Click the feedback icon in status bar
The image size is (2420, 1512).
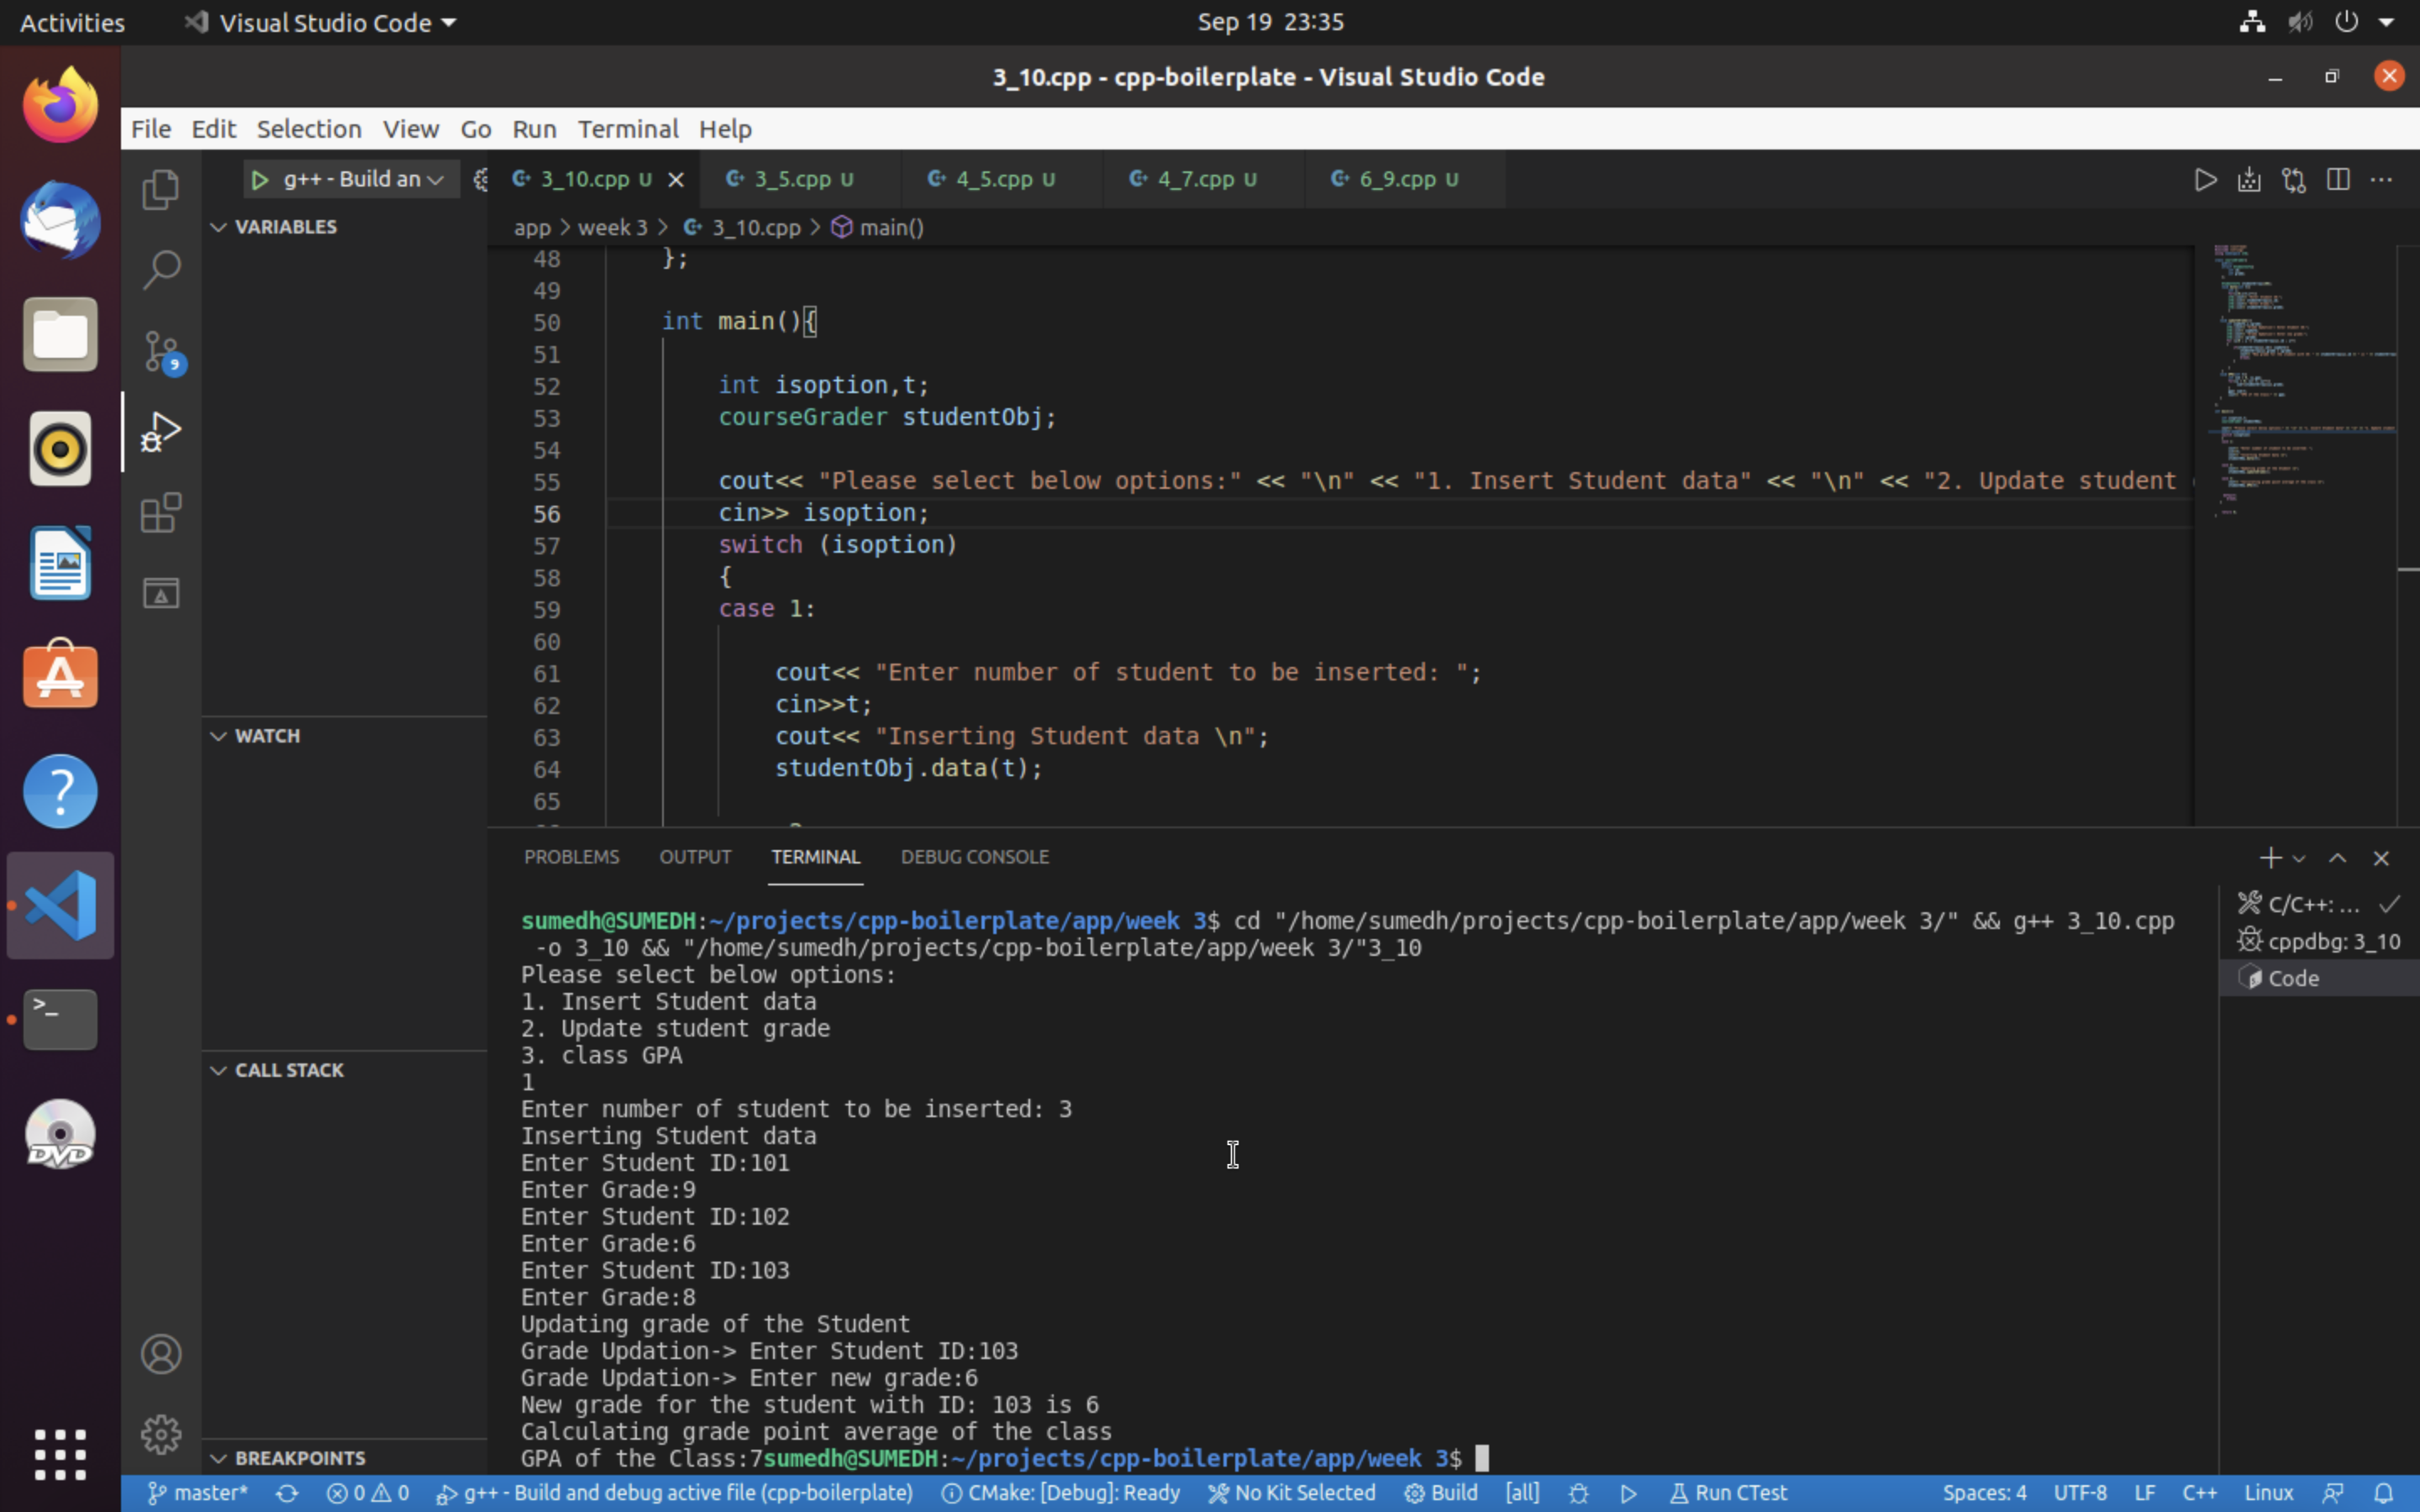(x=2333, y=1493)
